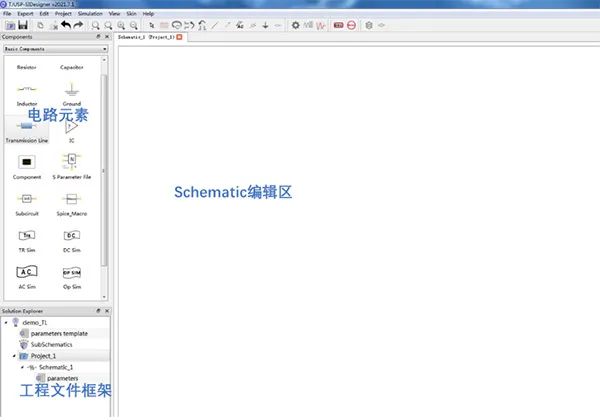Collapse the Schematic_1 tree node arrow
Image resolution: width=600 pixels, height=420 pixels.
click(22, 367)
